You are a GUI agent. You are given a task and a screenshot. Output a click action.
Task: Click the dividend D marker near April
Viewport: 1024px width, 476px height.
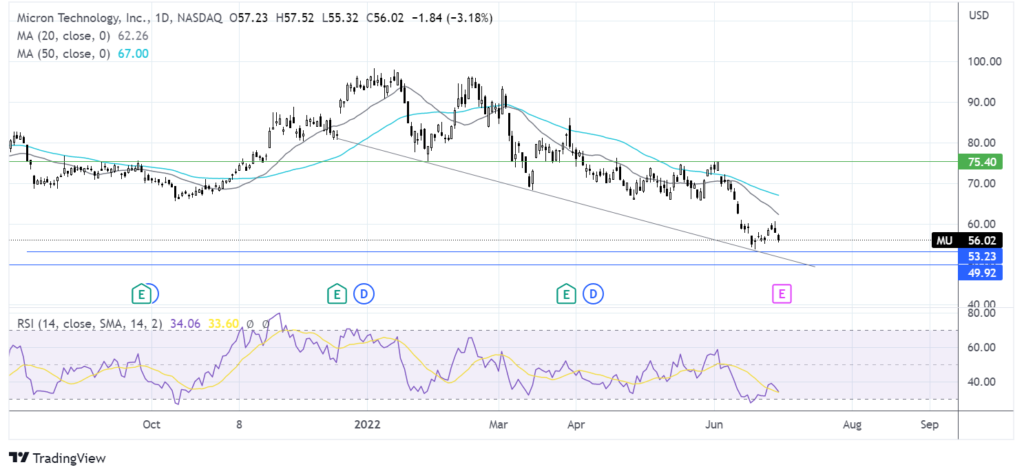(x=593, y=294)
